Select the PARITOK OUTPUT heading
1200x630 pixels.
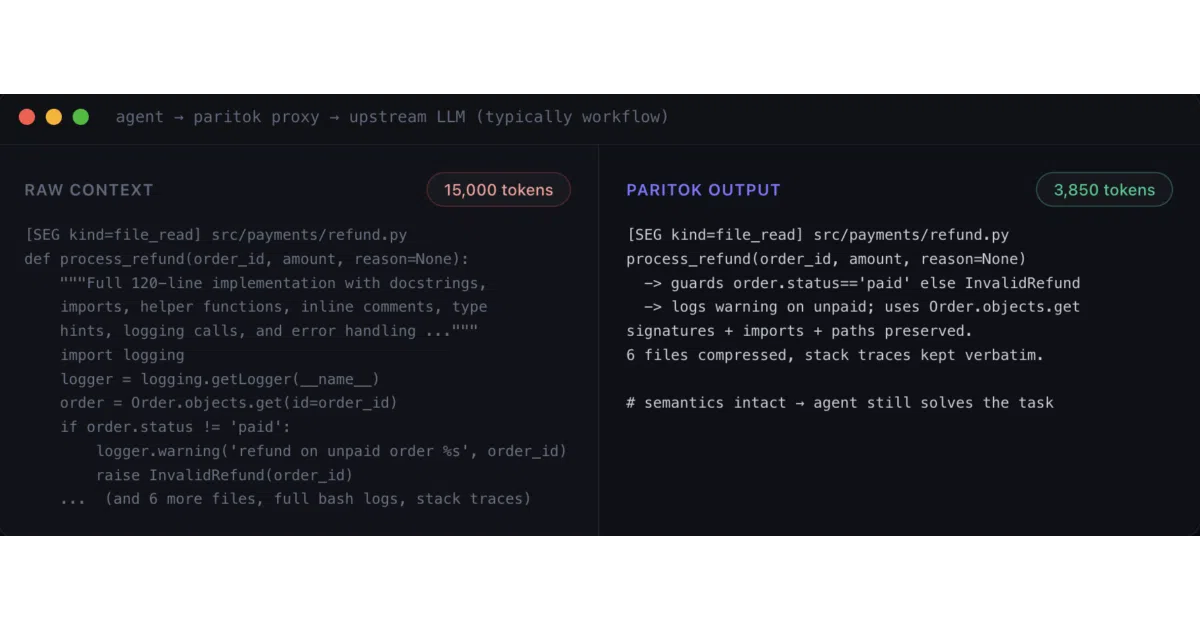pos(703,190)
